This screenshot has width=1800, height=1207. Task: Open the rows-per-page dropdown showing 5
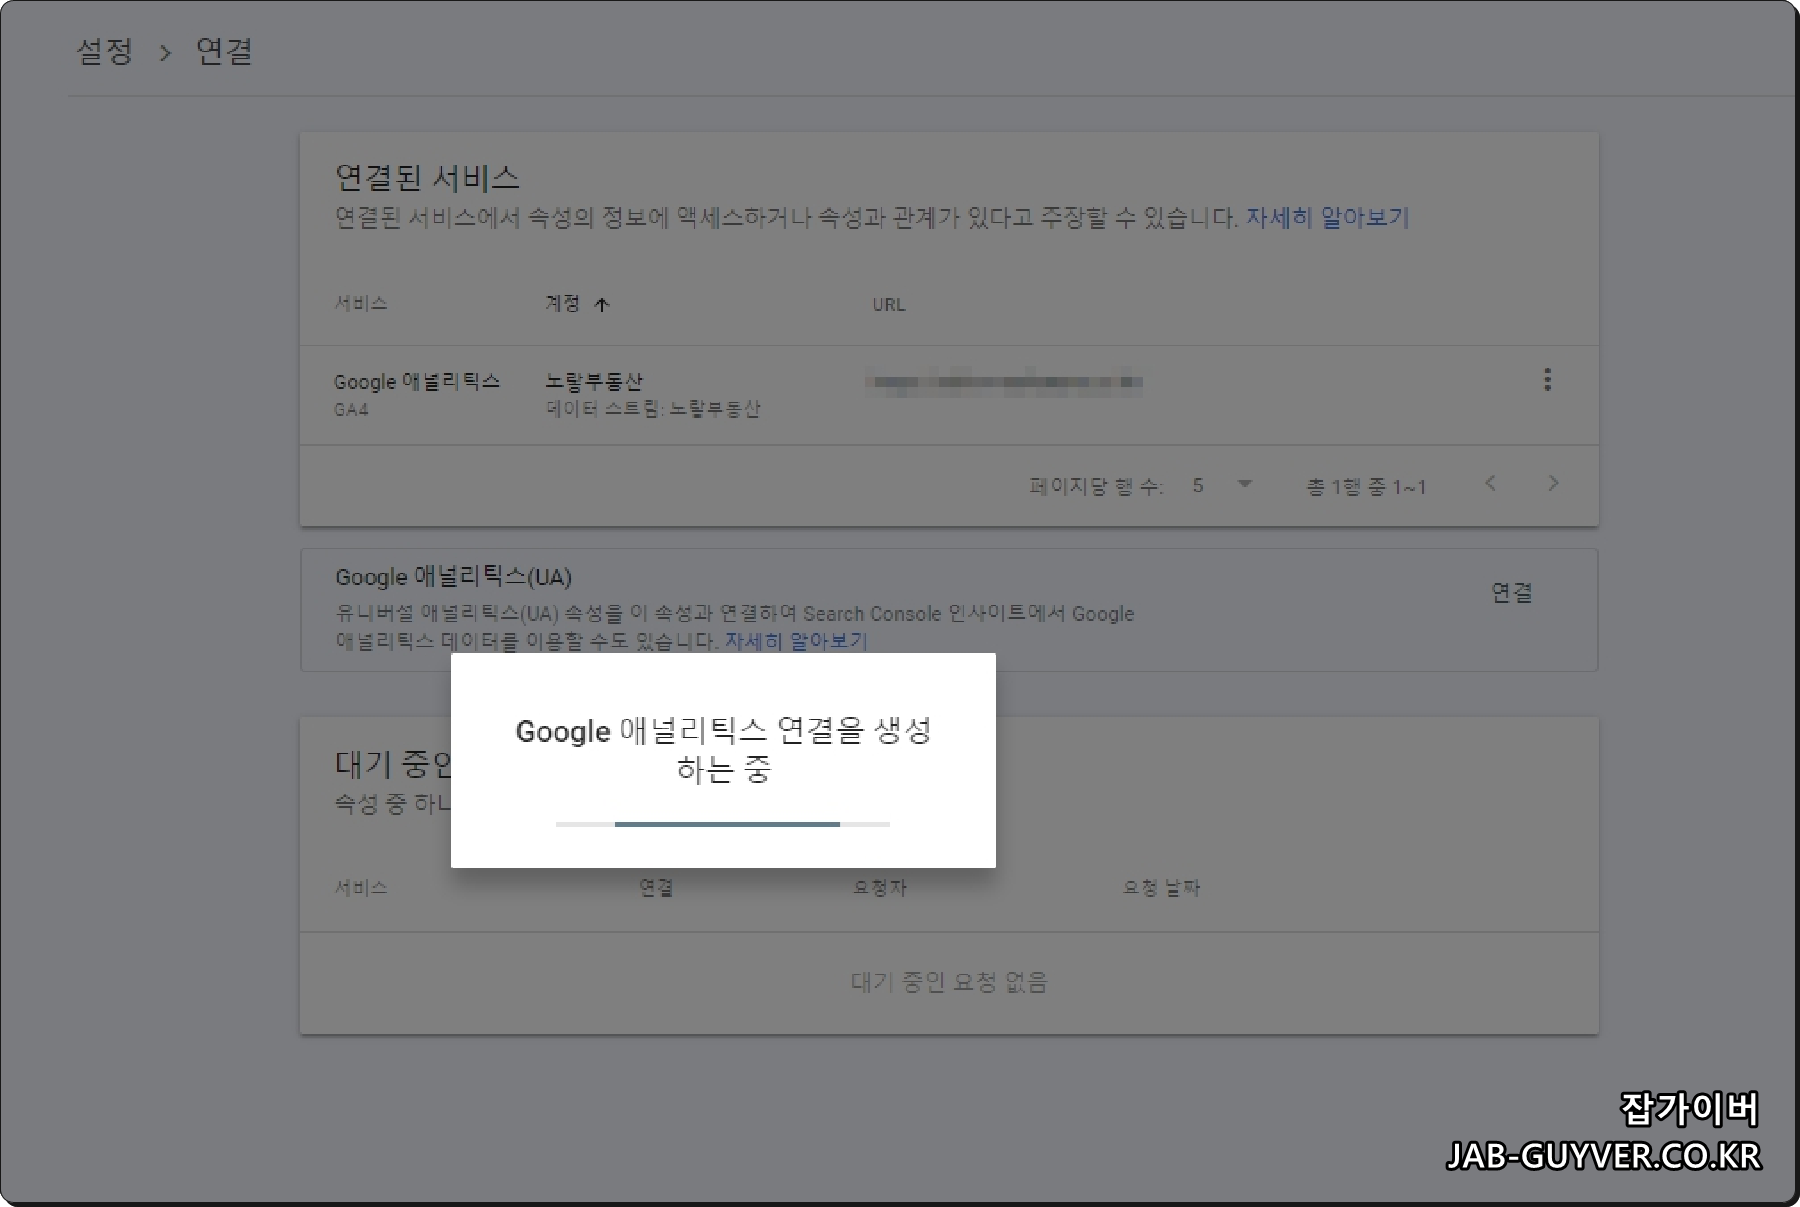tap(1222, 485)
